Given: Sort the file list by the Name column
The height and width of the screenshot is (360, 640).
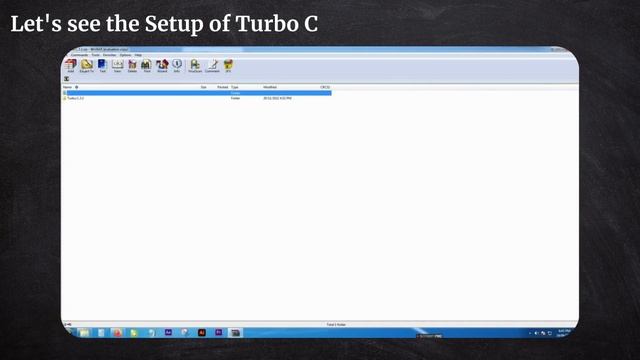Looking at the screenshot, I should pos(67,87).
